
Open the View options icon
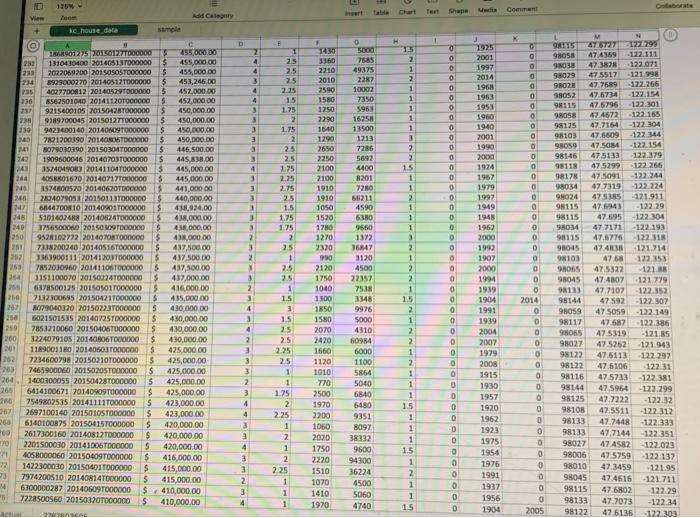click(x=38, y=6)
